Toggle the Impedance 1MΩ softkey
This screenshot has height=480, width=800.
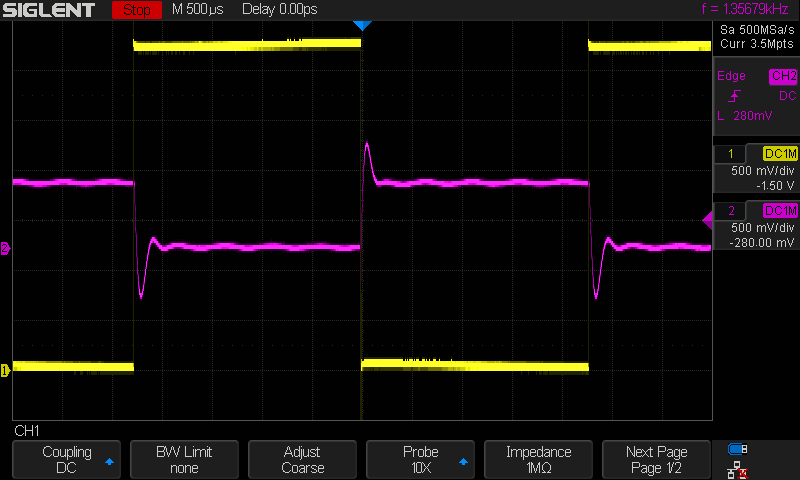tap(538, 459)
